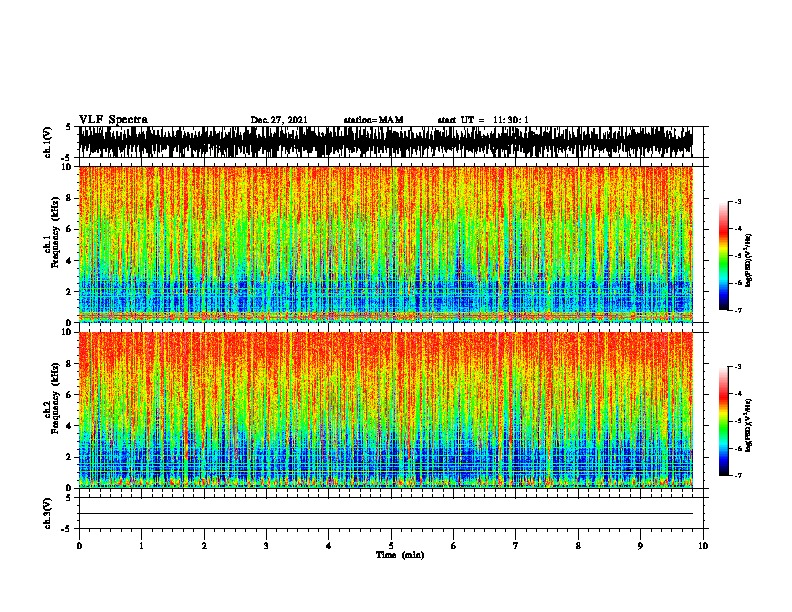Click the time axis tick label "9"

tap(640, 546)
